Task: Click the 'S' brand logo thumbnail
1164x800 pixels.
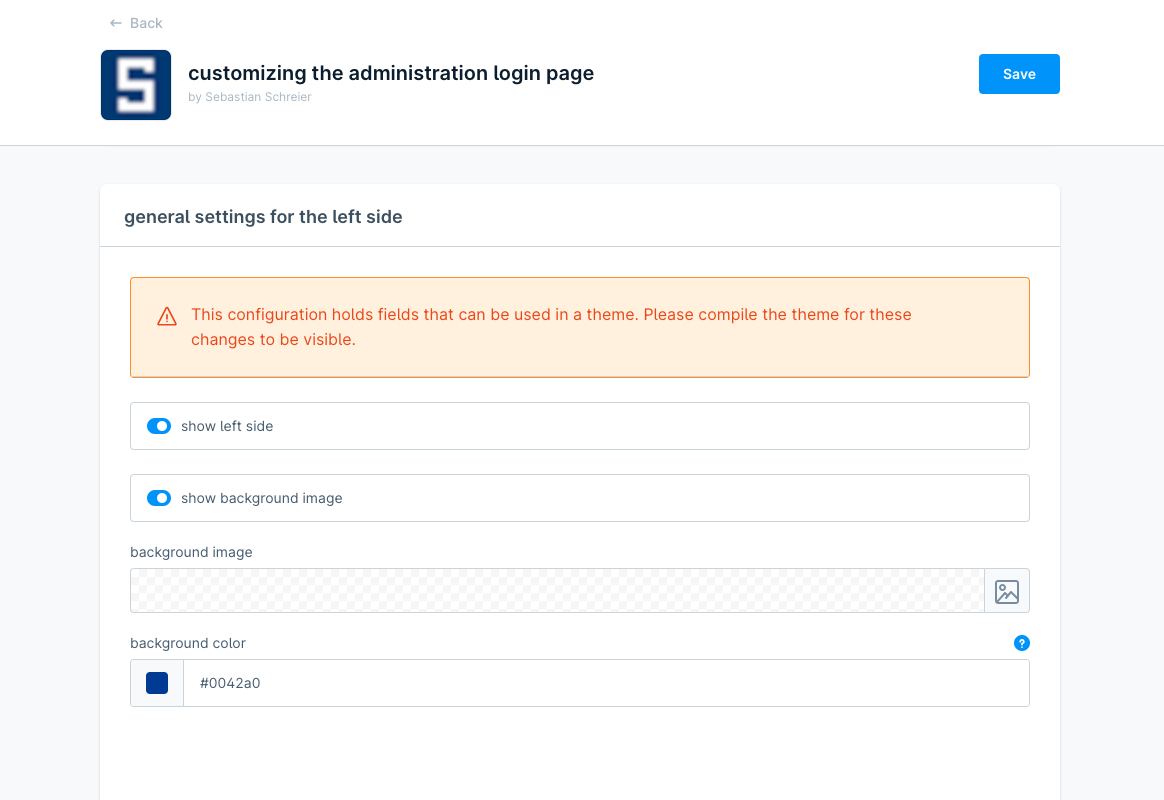Action: click(x=136, y=84)
